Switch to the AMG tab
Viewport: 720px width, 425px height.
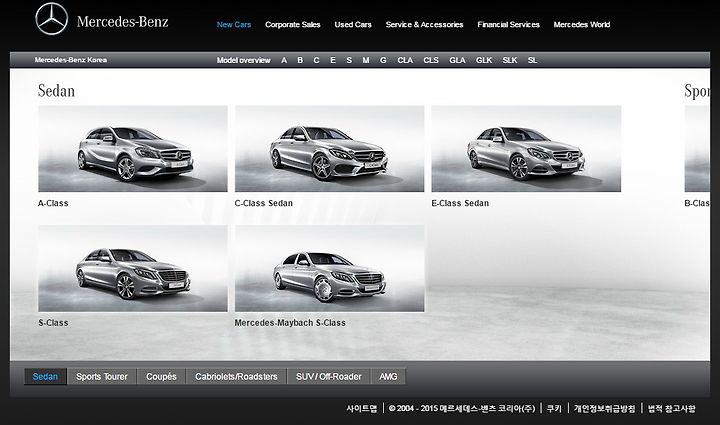point(388,376)
